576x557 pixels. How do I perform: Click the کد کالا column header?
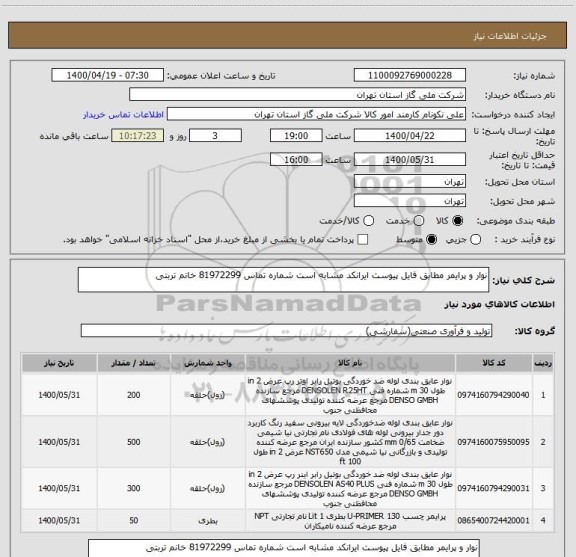tap(494, 363)
